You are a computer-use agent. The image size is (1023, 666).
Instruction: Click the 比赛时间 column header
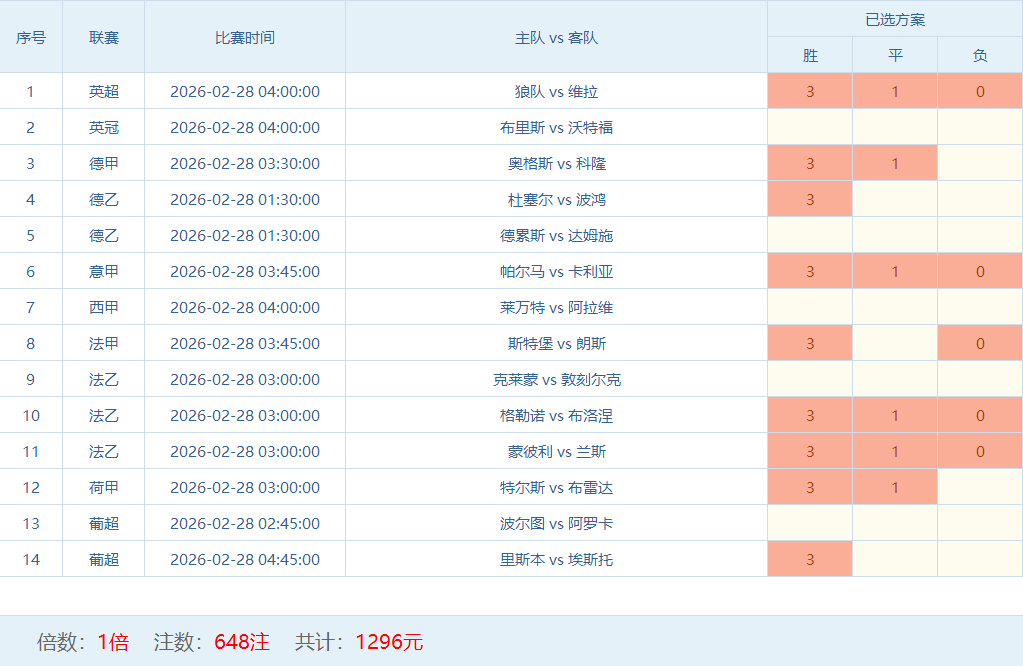pos(245,37)
